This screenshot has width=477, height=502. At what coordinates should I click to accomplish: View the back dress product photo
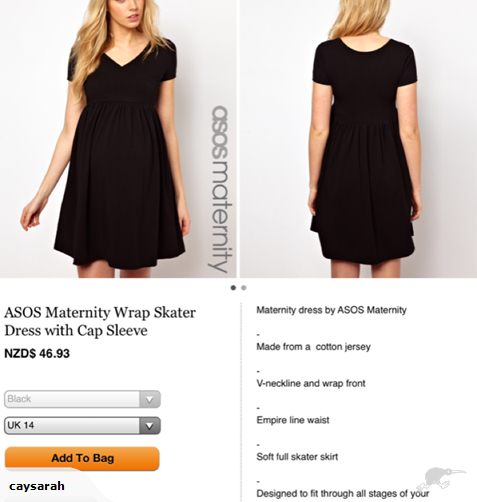[x=358, y=139]
